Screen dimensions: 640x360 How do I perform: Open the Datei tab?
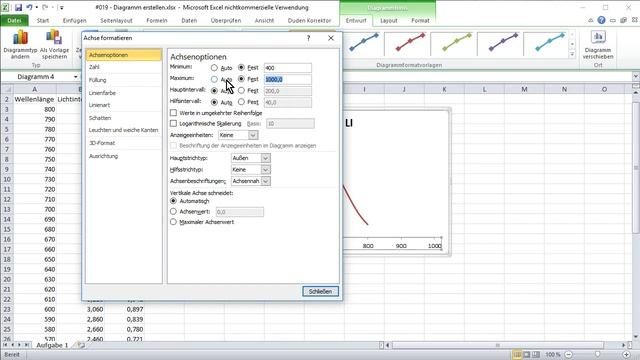click(14, 20)
